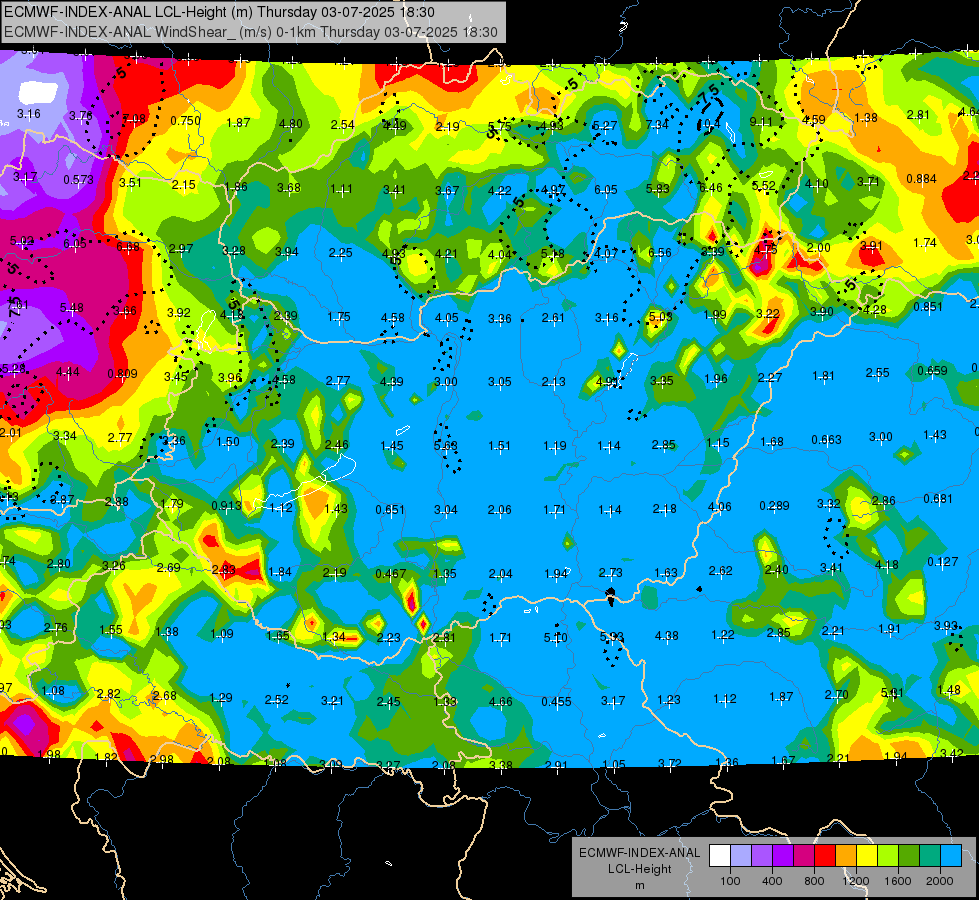Viewport: 979px width, 900px height.
Task: Click the magenta-pink legend swatch
Action: (804, 856)
